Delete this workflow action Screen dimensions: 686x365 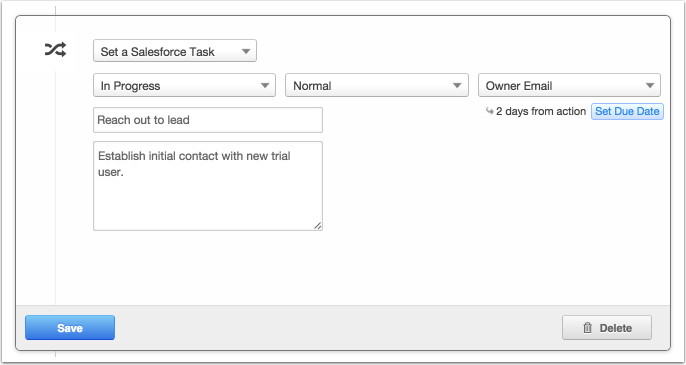click(x=607, y=328)
